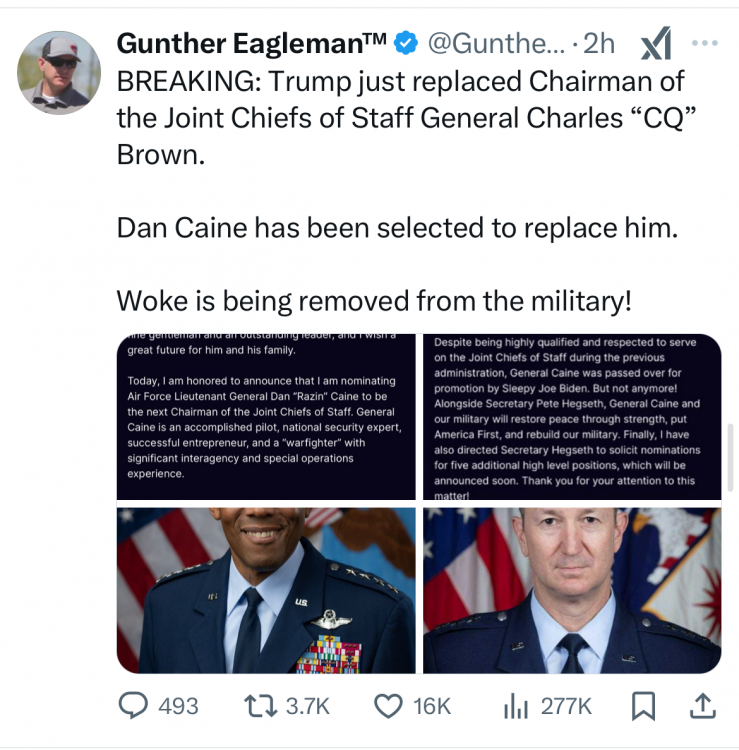Open the General CQ Brown portrait photo
This screenshot has height=750, width=739.
click(266, 590)
